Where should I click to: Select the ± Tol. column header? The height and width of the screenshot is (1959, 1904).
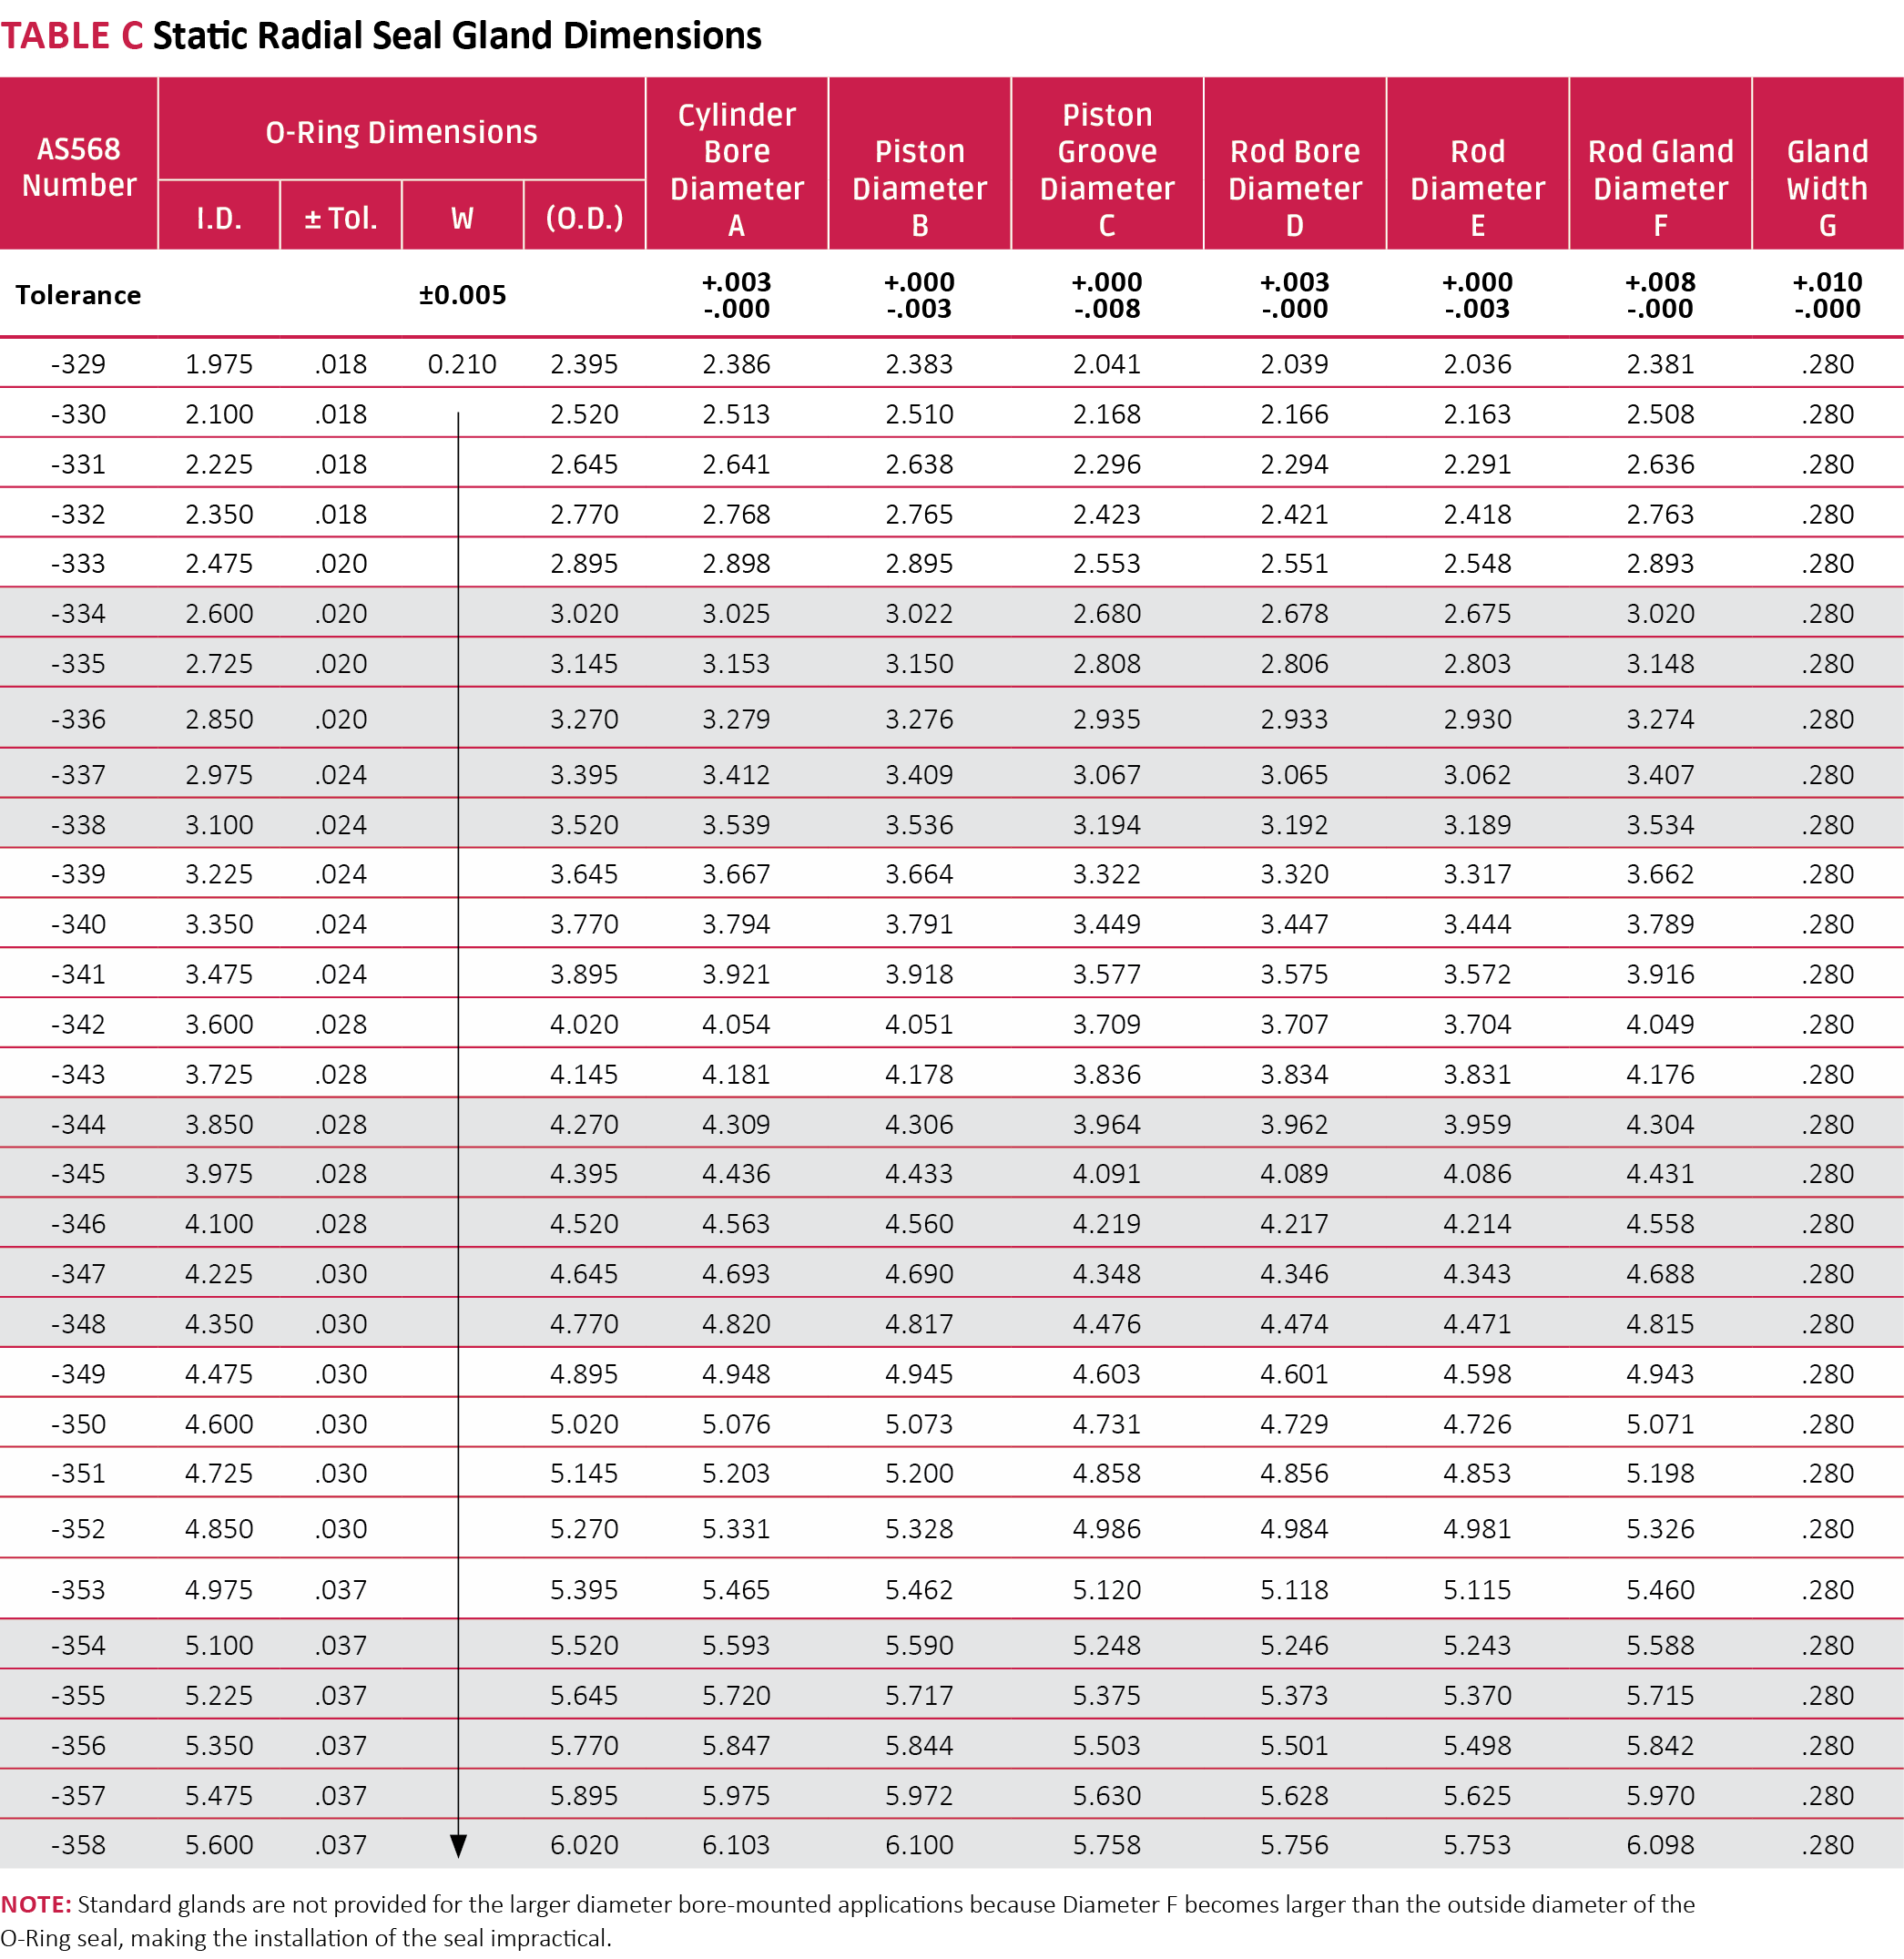pos(341,217)
